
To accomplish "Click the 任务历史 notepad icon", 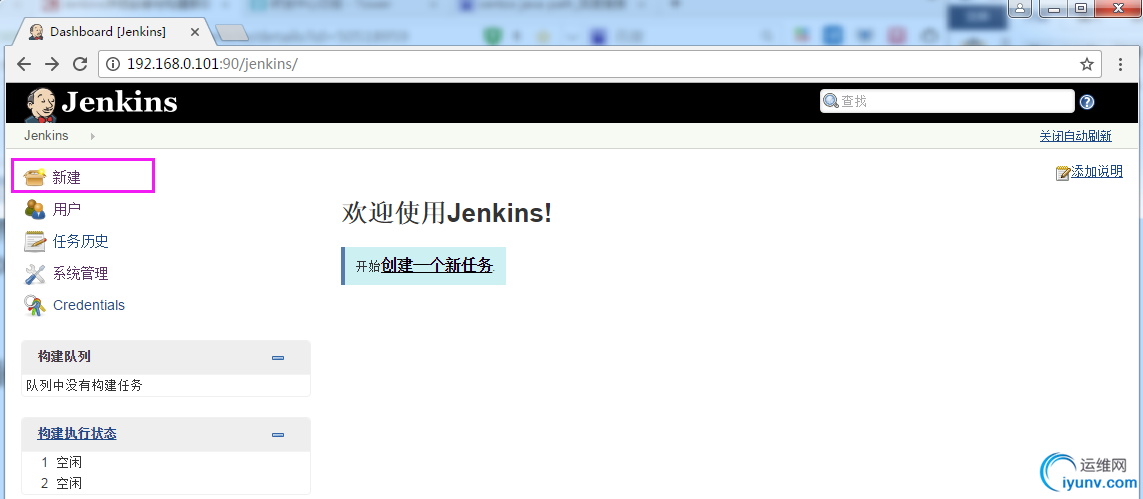I will [35, 241].
